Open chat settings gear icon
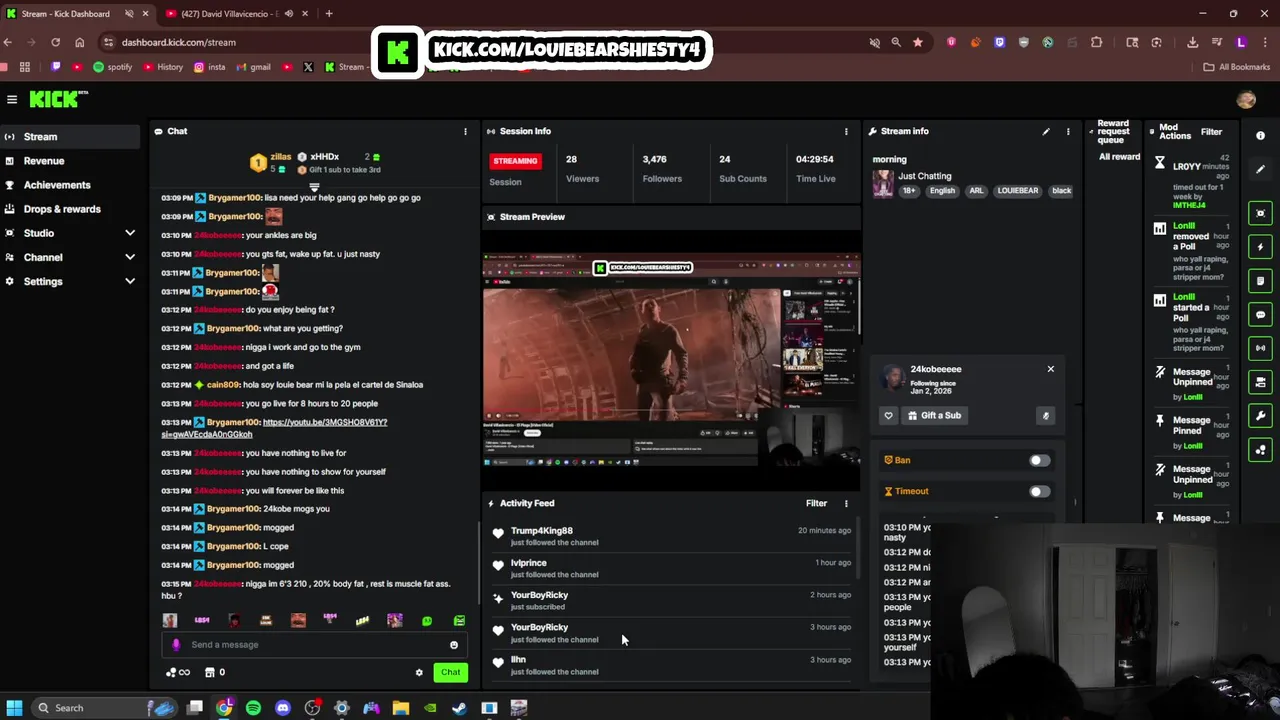The width and height of the screenshot is (1280, 720). pos(419,673)
